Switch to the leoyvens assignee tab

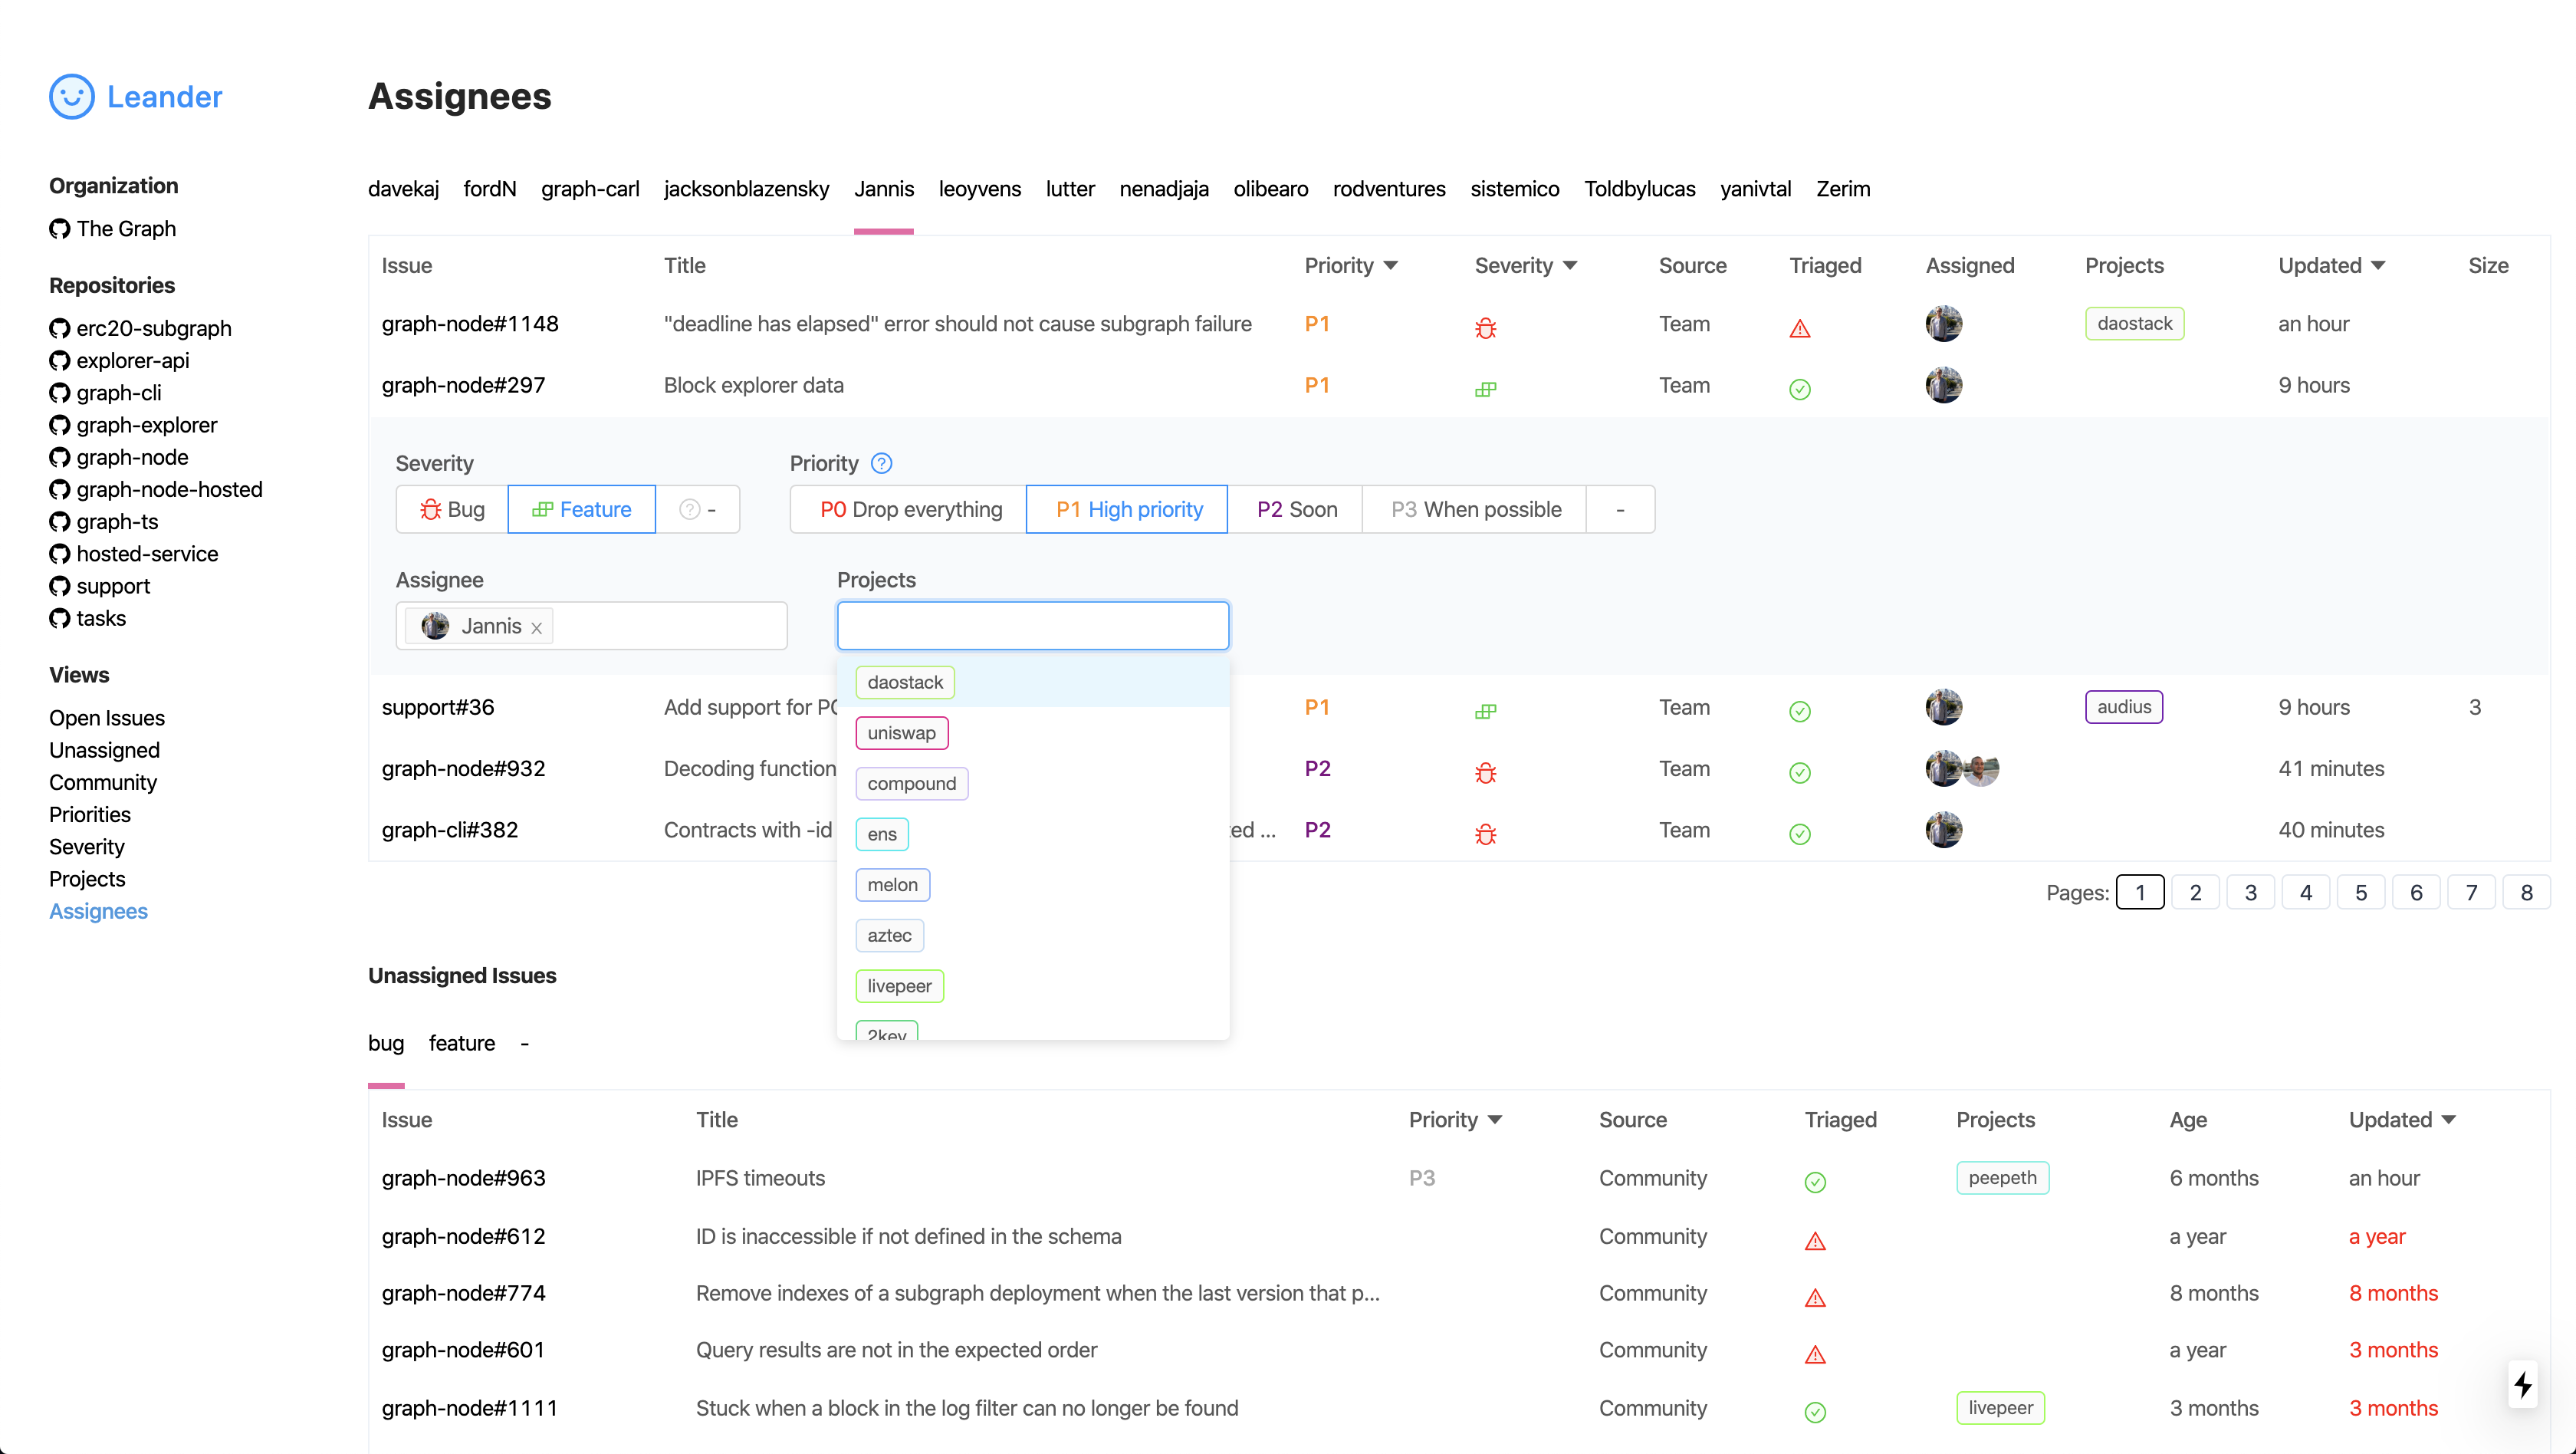tap(979, 189)
